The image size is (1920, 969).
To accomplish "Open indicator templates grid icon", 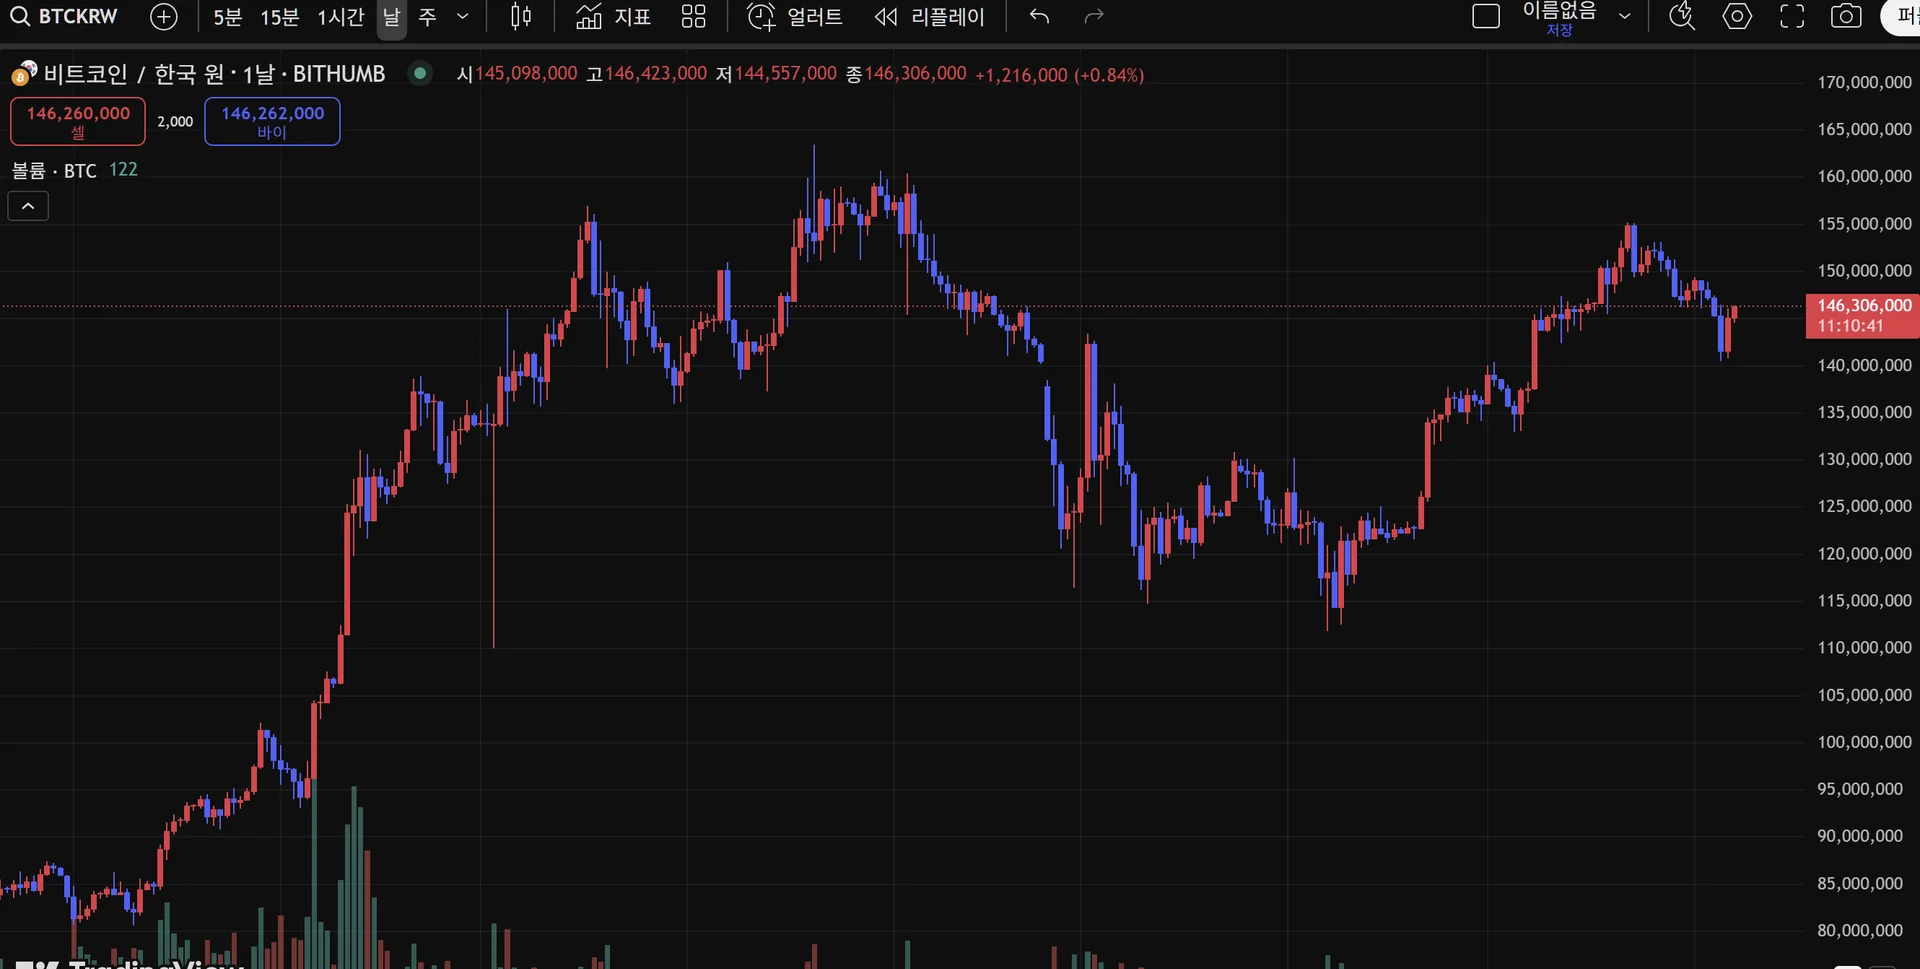I will [x=693, y=17].
